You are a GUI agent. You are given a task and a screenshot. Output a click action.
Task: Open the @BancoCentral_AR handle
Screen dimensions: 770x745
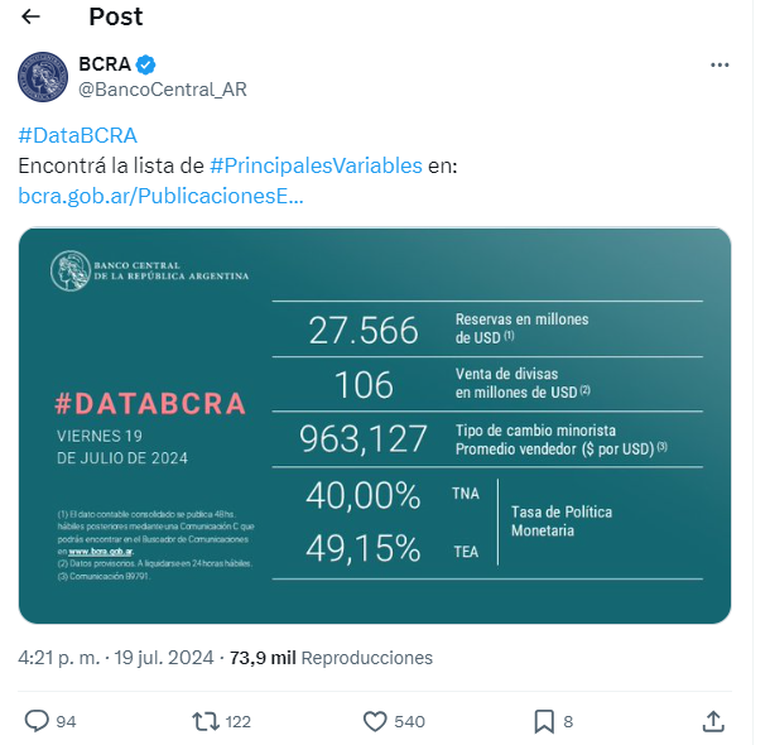162,89
